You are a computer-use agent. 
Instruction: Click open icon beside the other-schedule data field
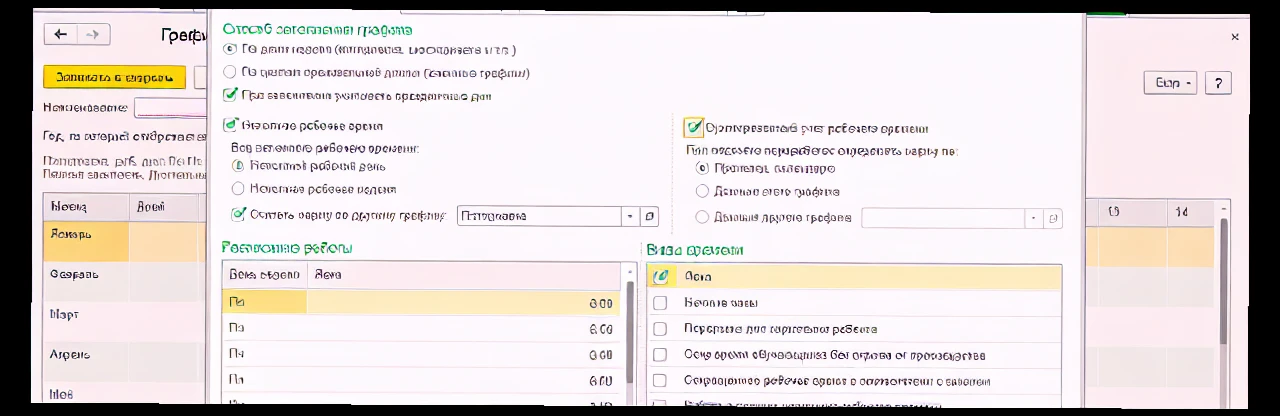tap(1053, 218)
